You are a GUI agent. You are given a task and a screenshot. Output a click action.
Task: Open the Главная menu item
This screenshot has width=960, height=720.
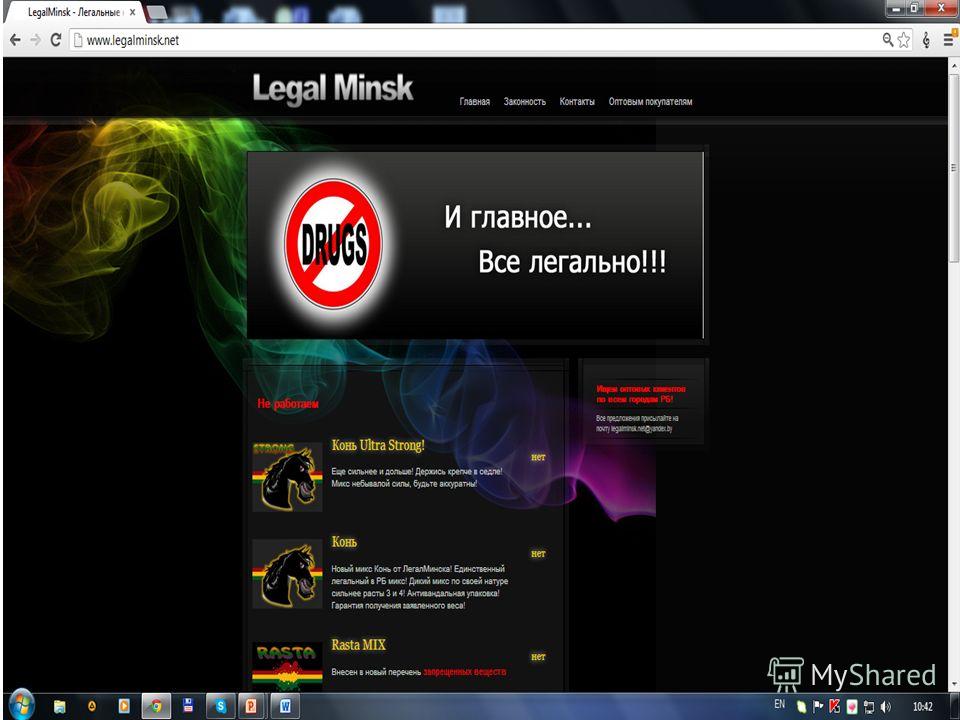(474, 102)
